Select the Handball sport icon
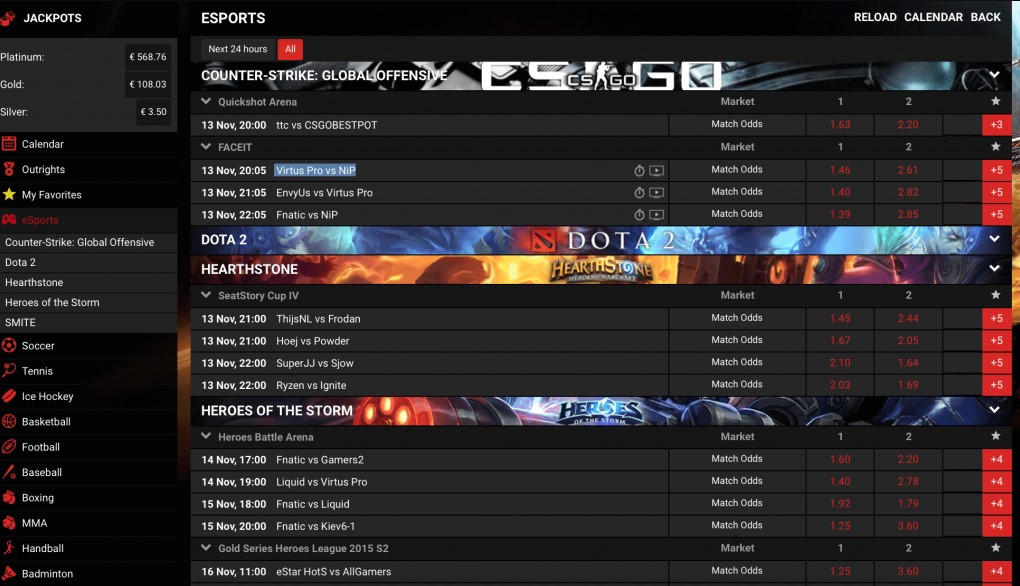The width and height of the screenshot is (1020, 586). [9, 548]
